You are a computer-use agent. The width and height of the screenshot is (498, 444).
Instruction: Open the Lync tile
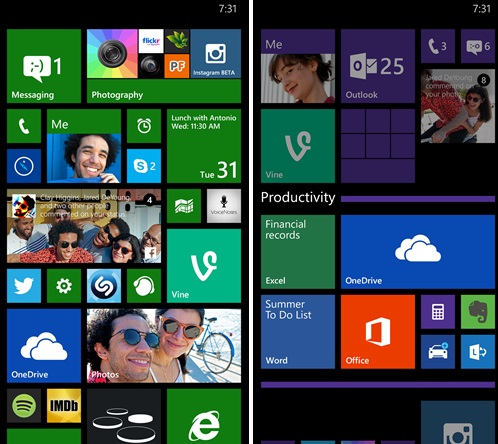(478, 352)
